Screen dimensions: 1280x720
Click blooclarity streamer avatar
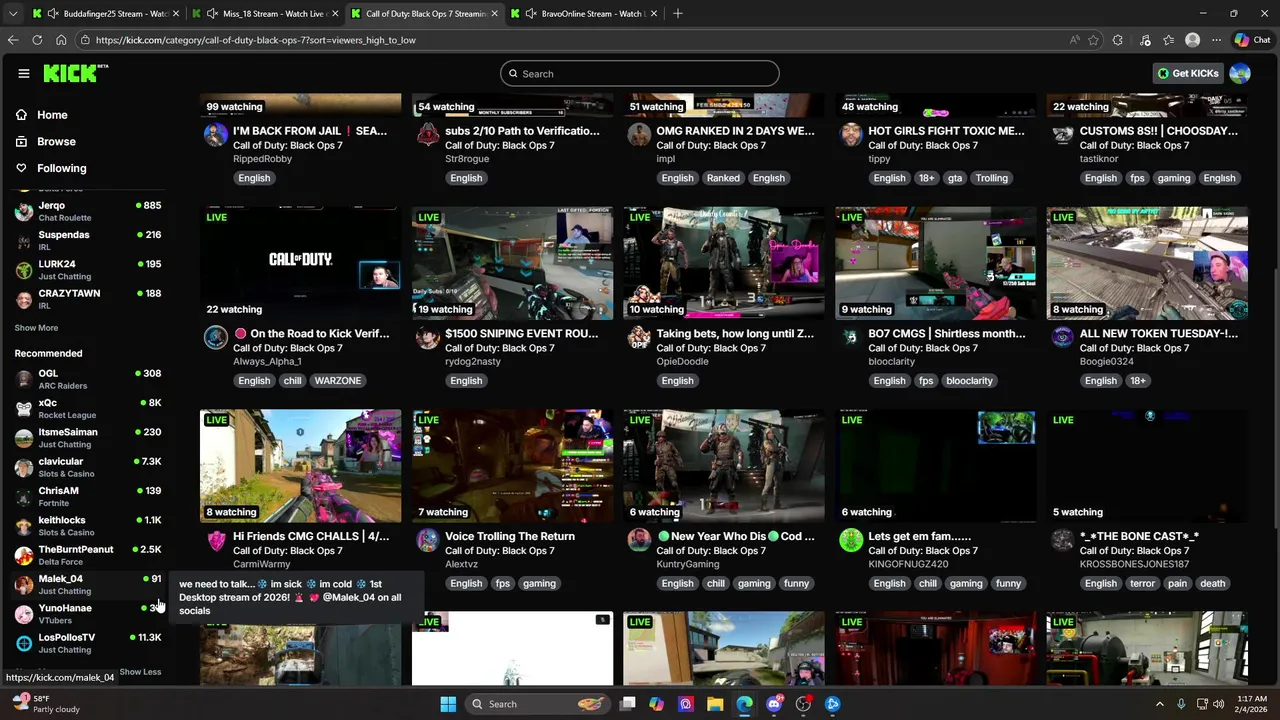click(851, 338)
